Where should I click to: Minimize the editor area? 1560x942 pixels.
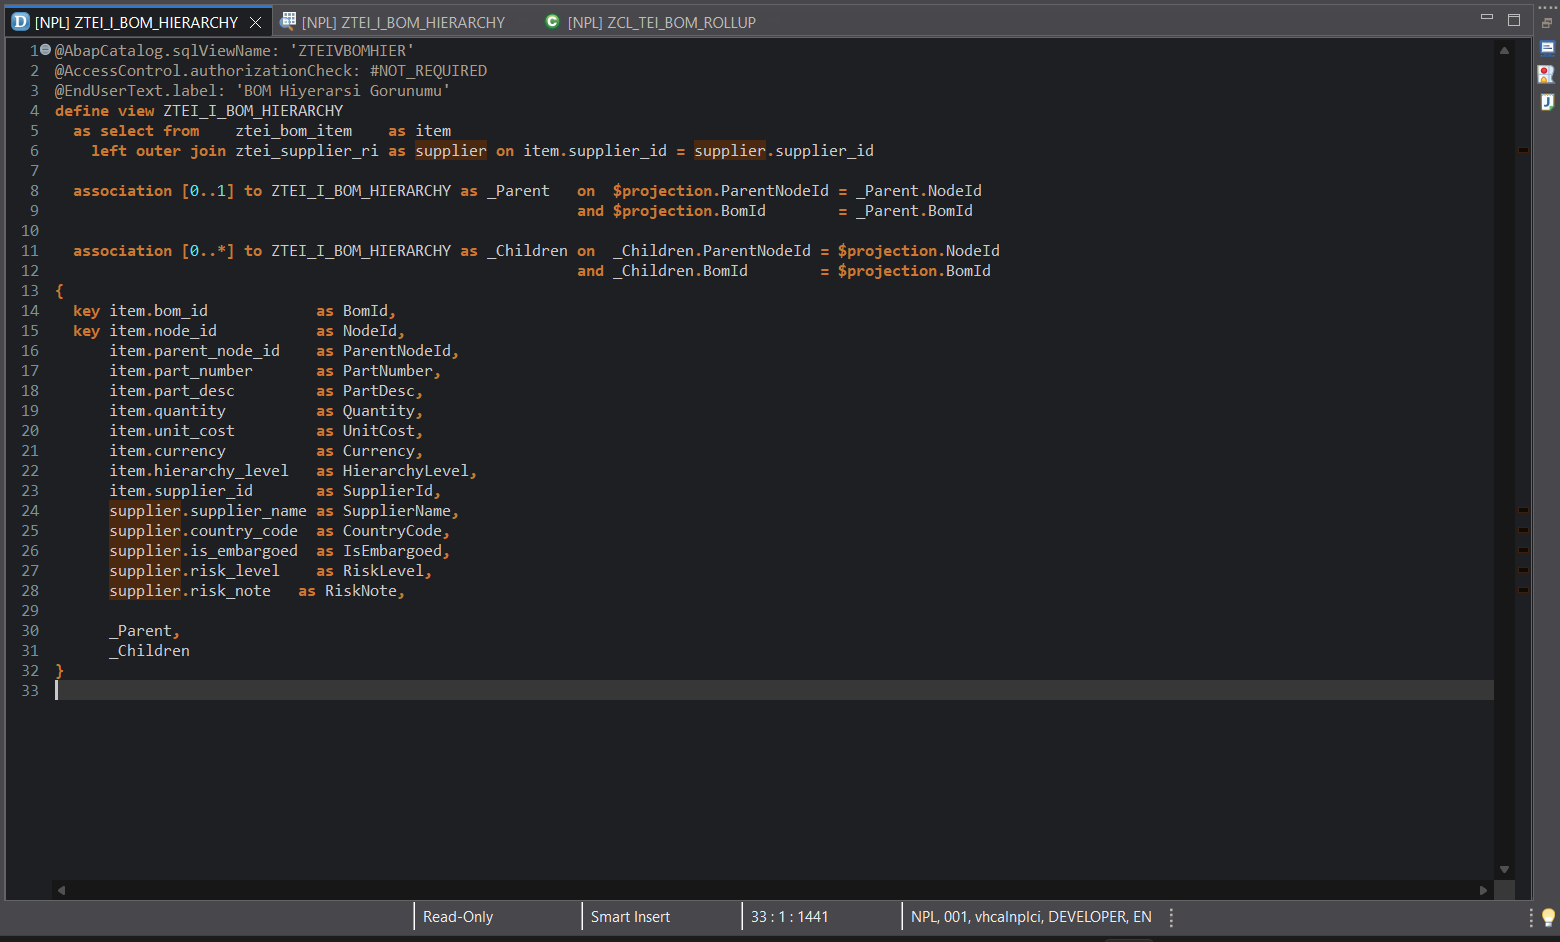(1487, 18)
